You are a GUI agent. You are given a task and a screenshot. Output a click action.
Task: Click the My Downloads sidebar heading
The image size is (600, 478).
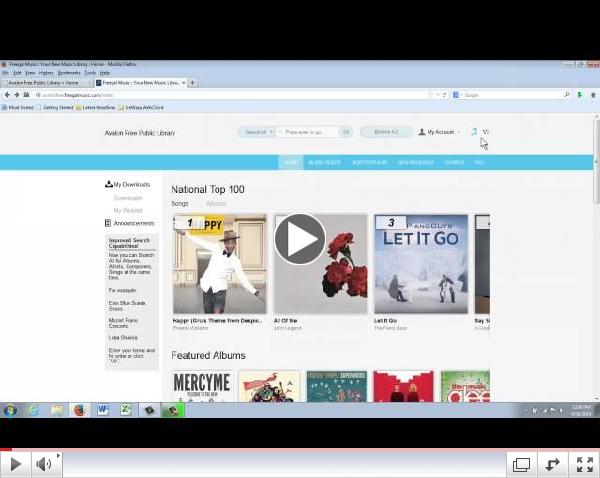coord(127,184)
